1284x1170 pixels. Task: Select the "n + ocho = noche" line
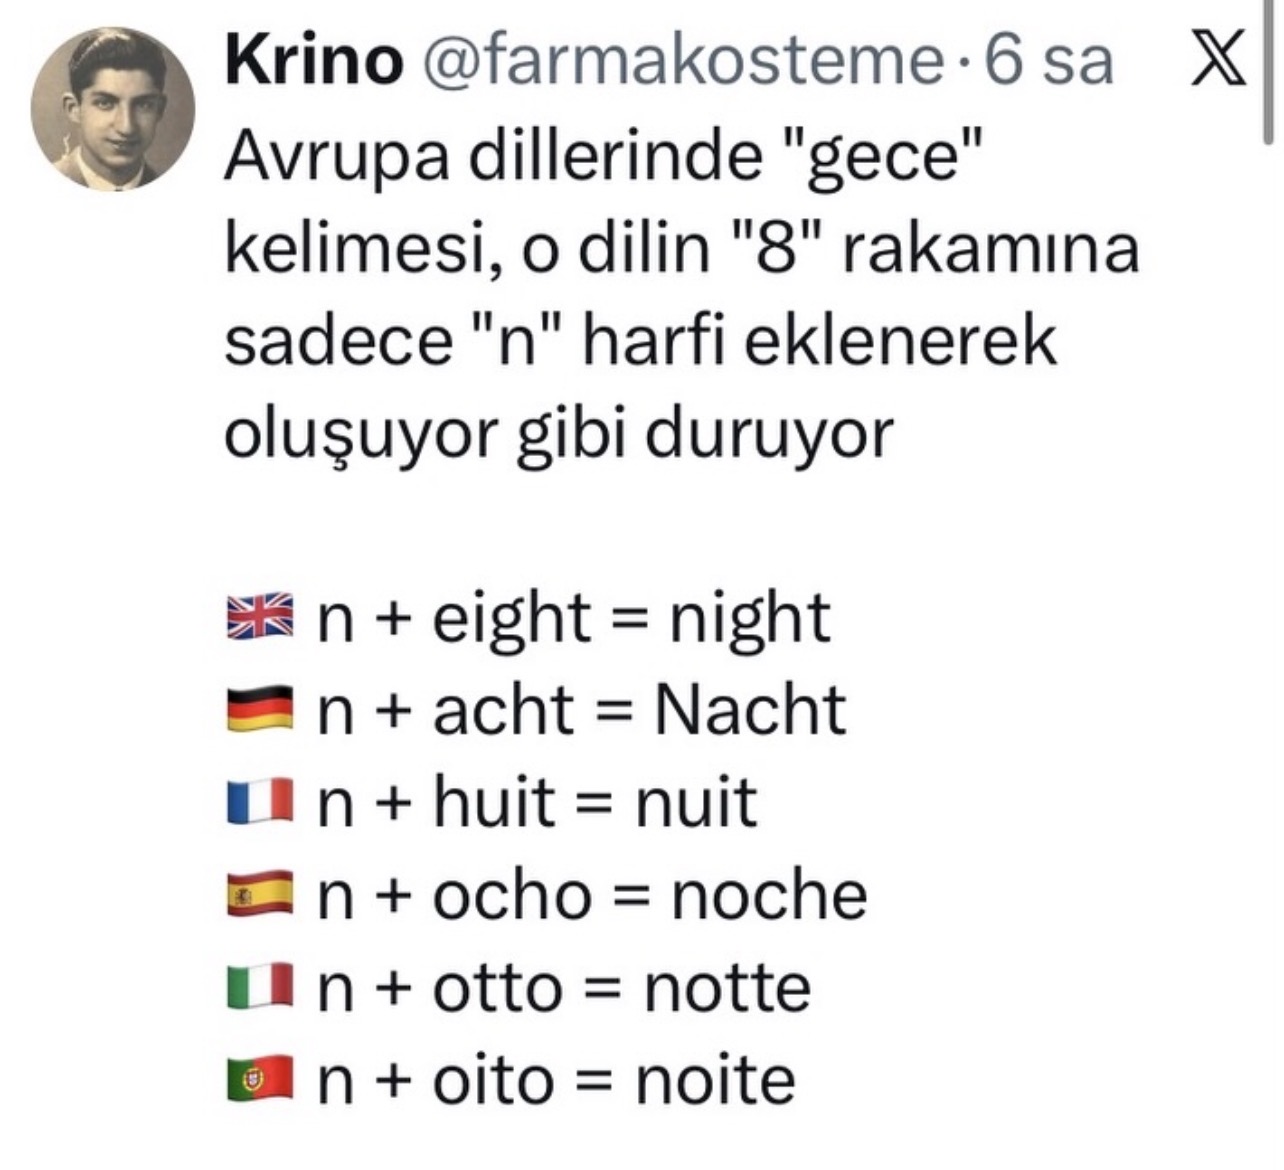pyautogui.click(x=591, y=894)
